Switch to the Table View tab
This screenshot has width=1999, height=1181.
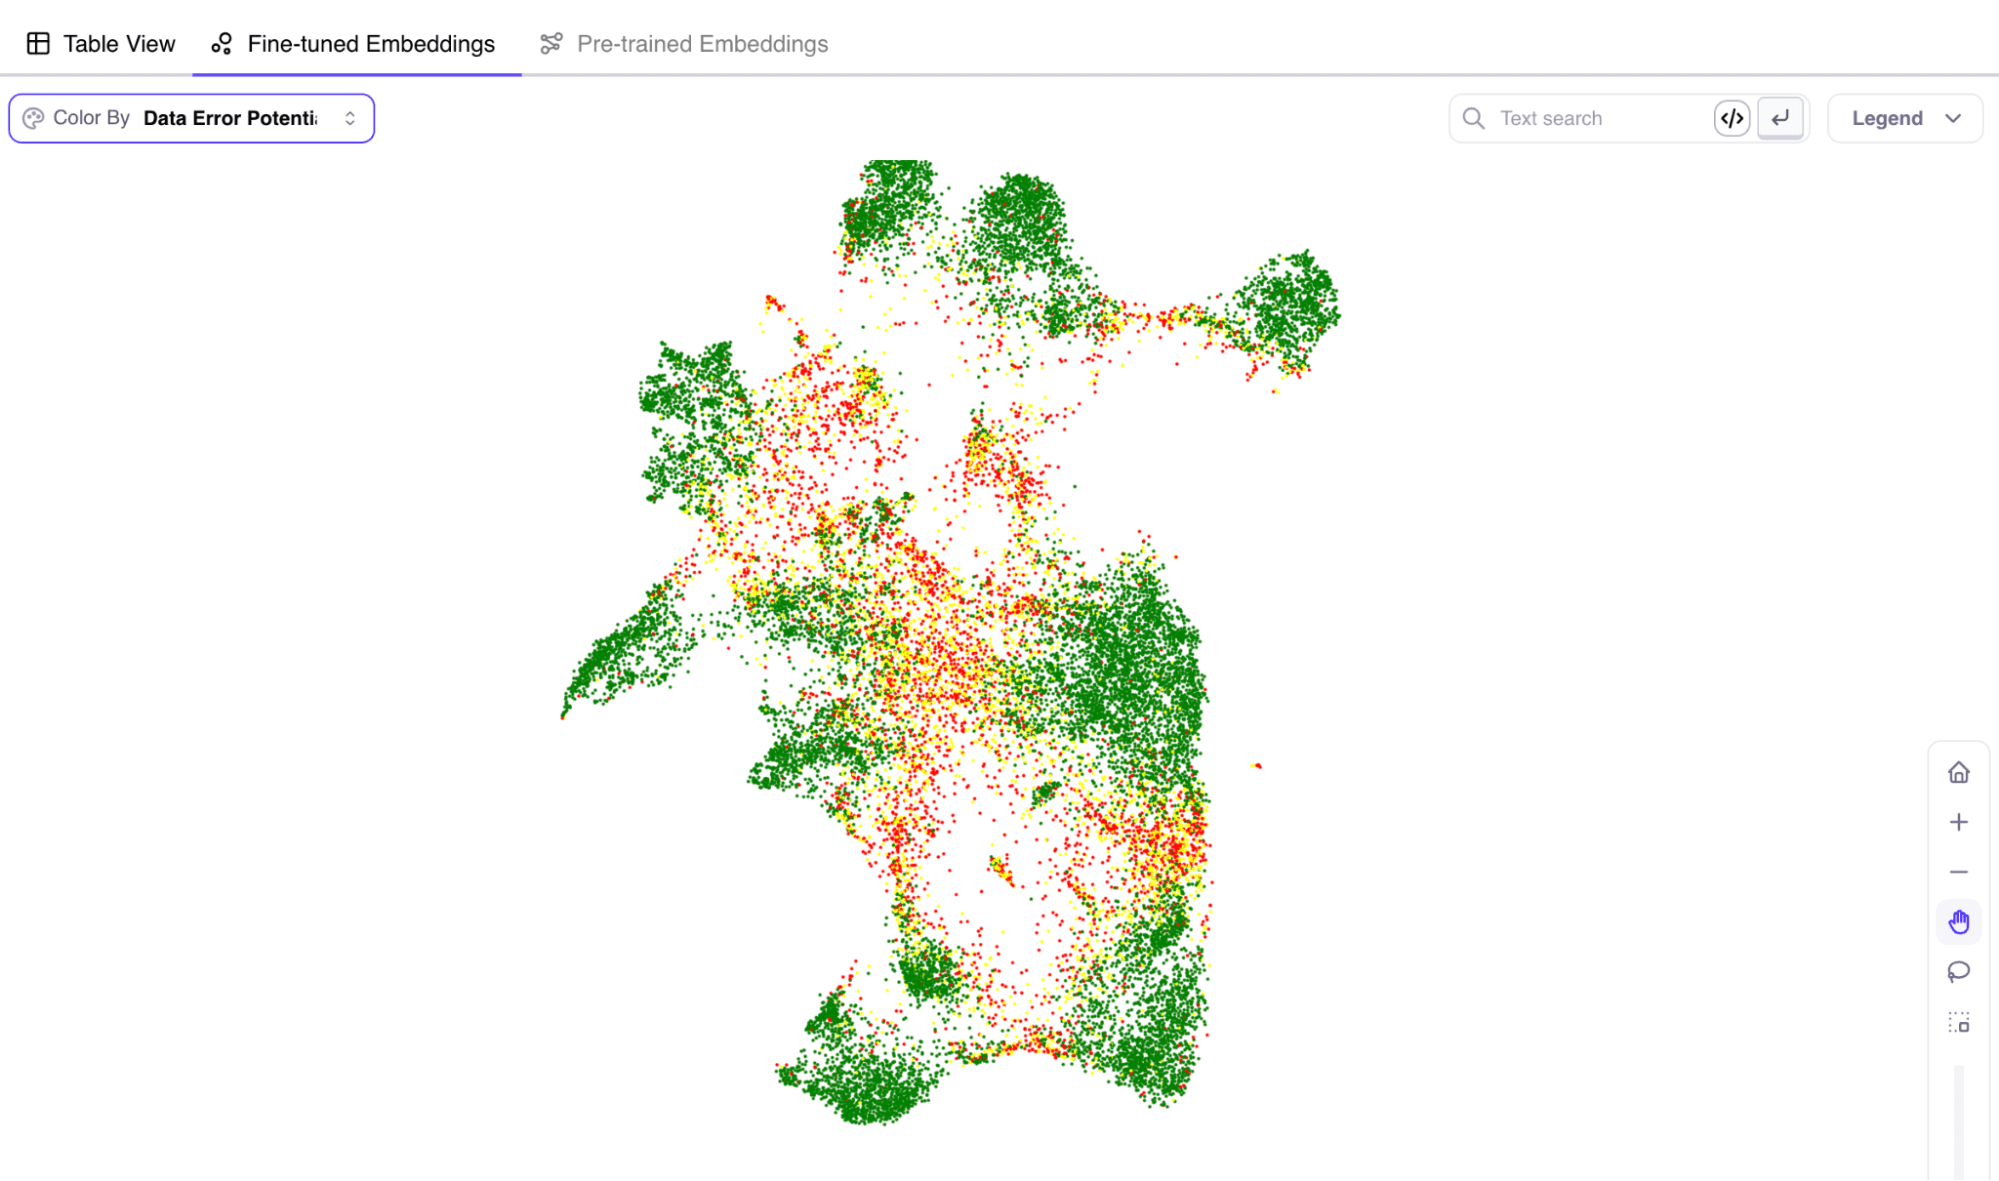click(x=100, y=44)
